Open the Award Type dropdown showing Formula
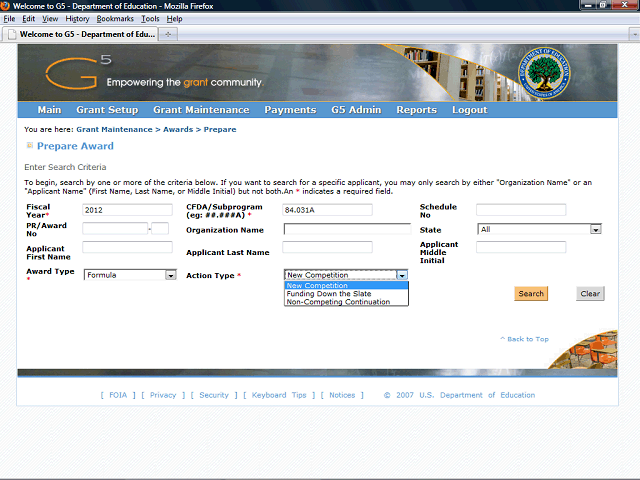The width and height of the screenshot is (640, 480). pyautogui.click(x=130, y=275)
